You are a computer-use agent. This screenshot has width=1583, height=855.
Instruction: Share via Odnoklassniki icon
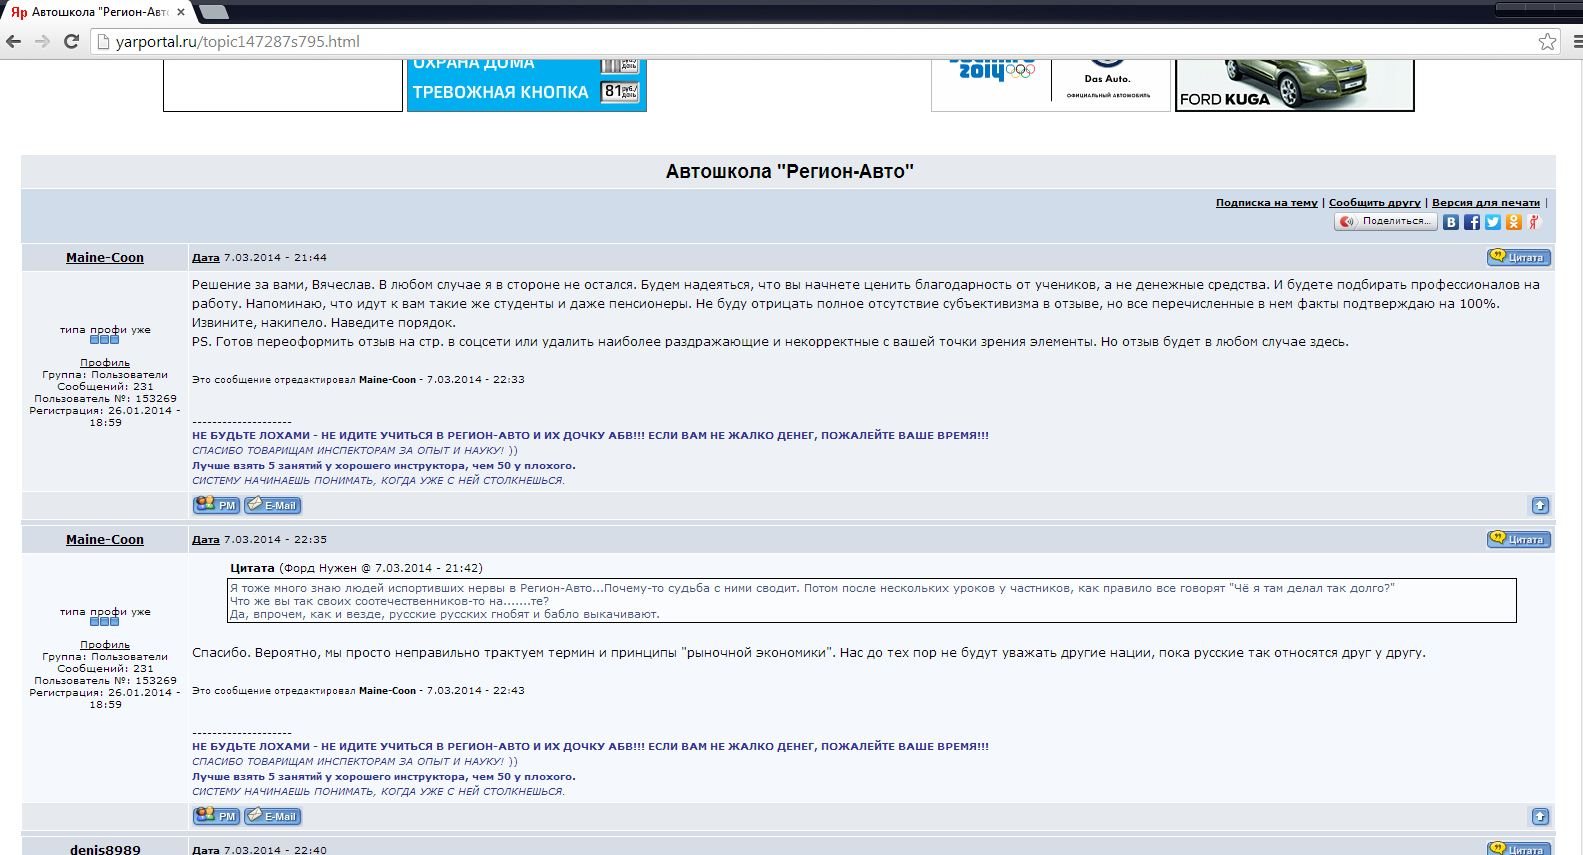tap(1513, 222)
